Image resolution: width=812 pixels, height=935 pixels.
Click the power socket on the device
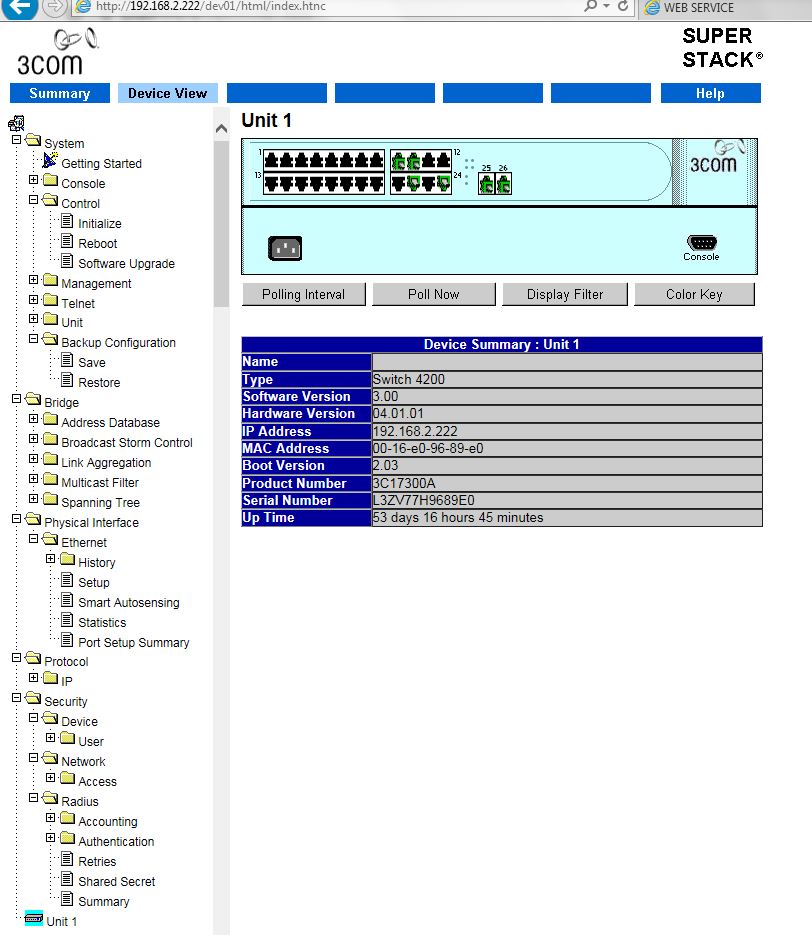coord(285,248)
